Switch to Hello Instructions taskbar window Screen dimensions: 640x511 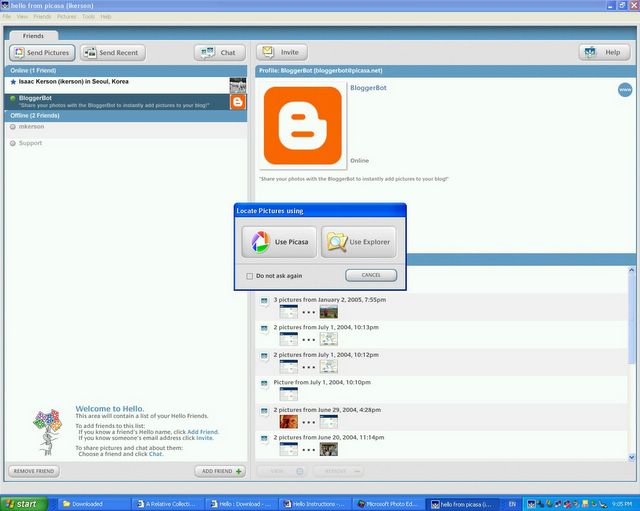316,504
